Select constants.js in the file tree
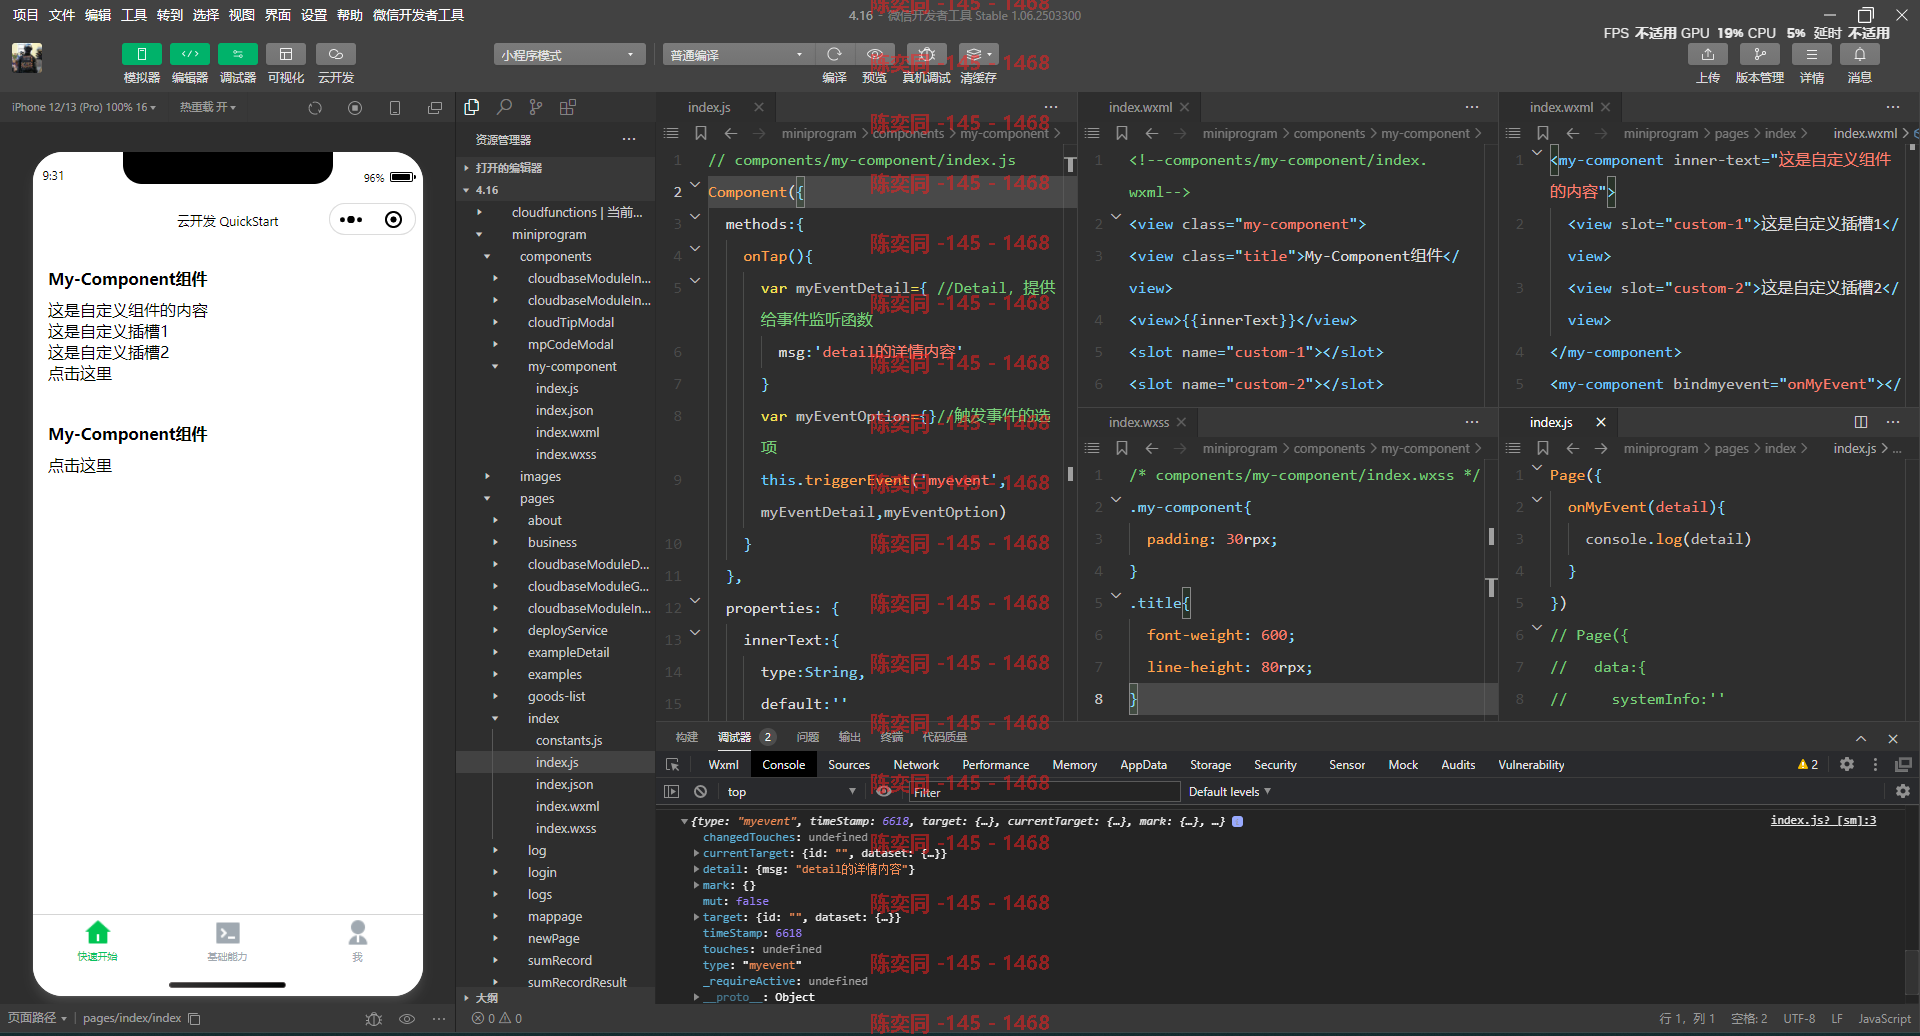 pos(569,740)
